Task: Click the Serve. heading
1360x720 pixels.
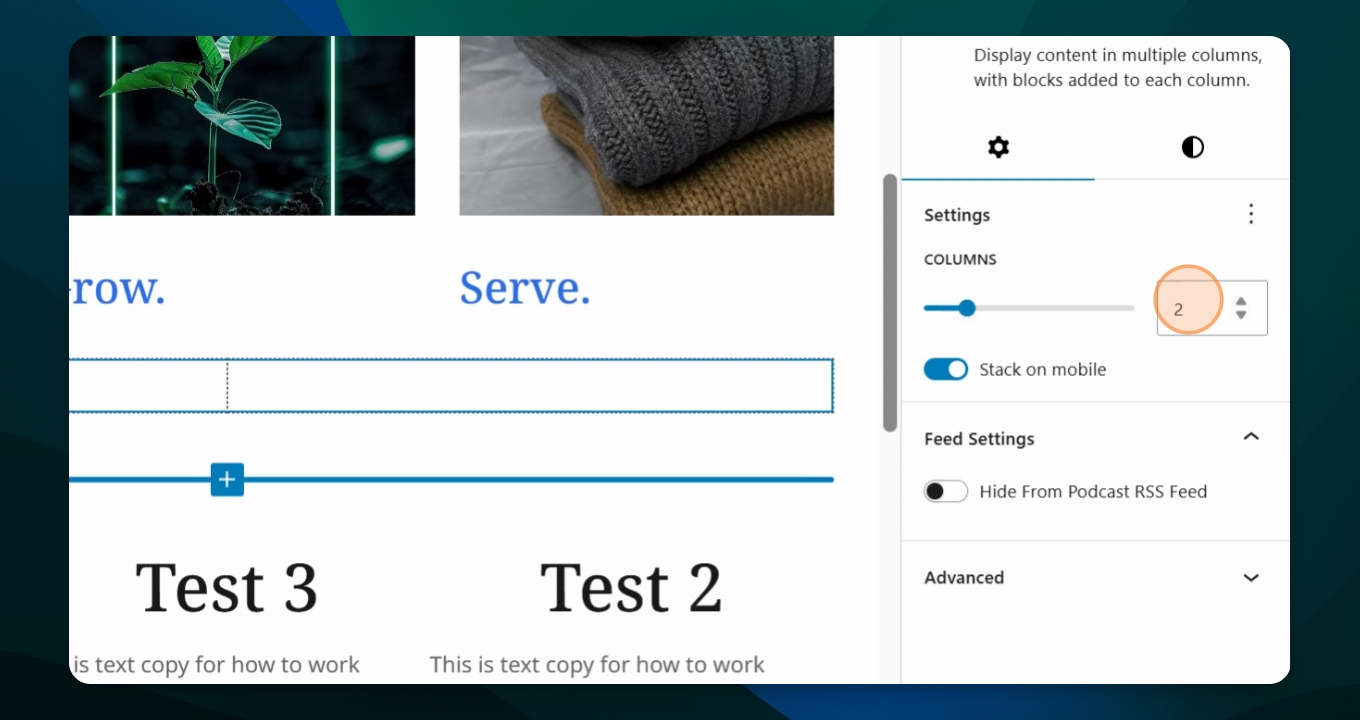Action: coord(525,288)
